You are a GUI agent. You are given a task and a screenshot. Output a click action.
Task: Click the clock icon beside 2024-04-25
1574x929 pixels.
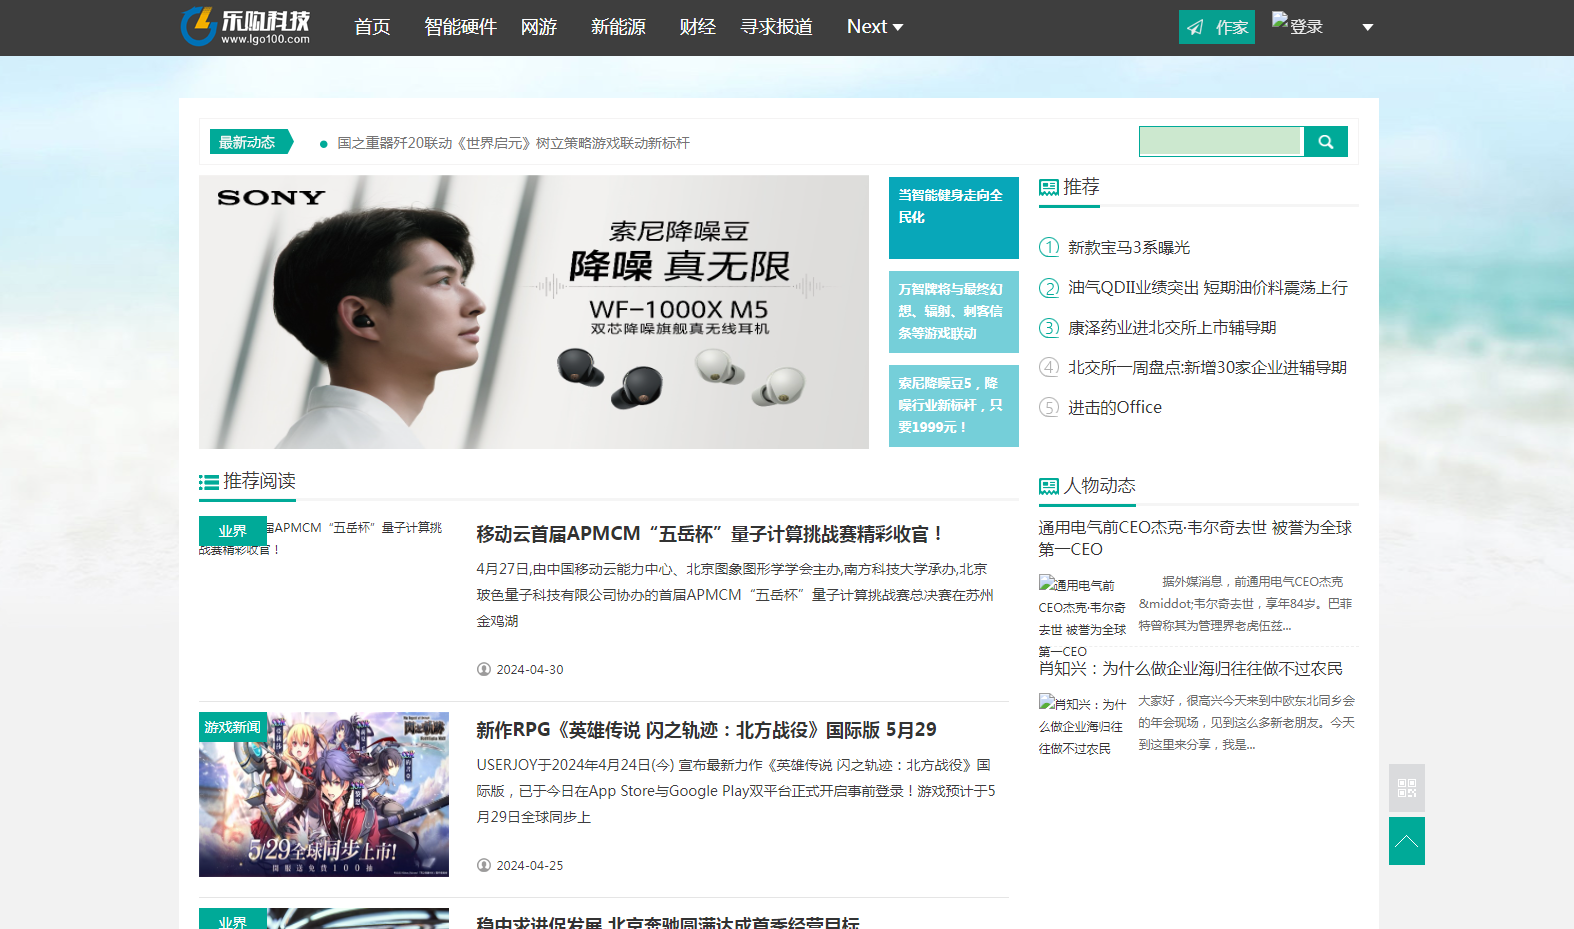[x=484, y=865]
